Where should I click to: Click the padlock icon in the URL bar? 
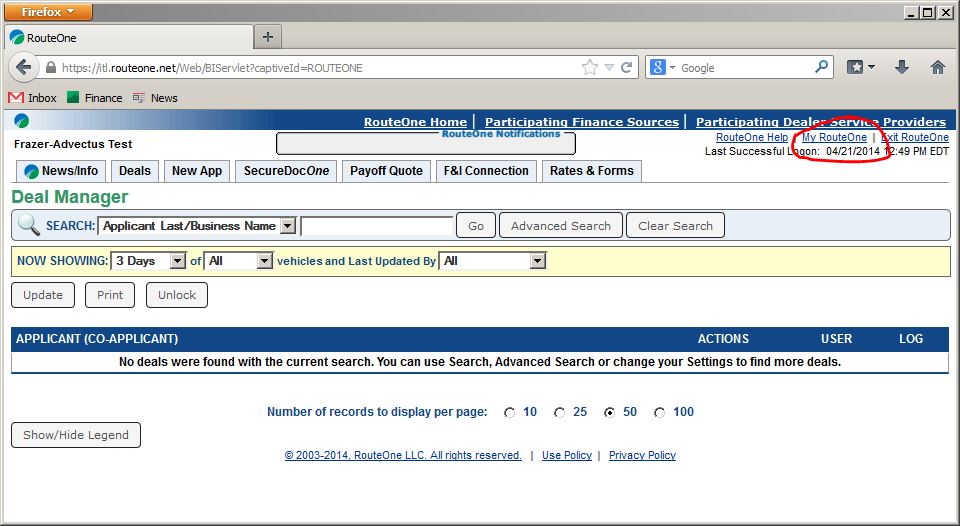point(51,67)
